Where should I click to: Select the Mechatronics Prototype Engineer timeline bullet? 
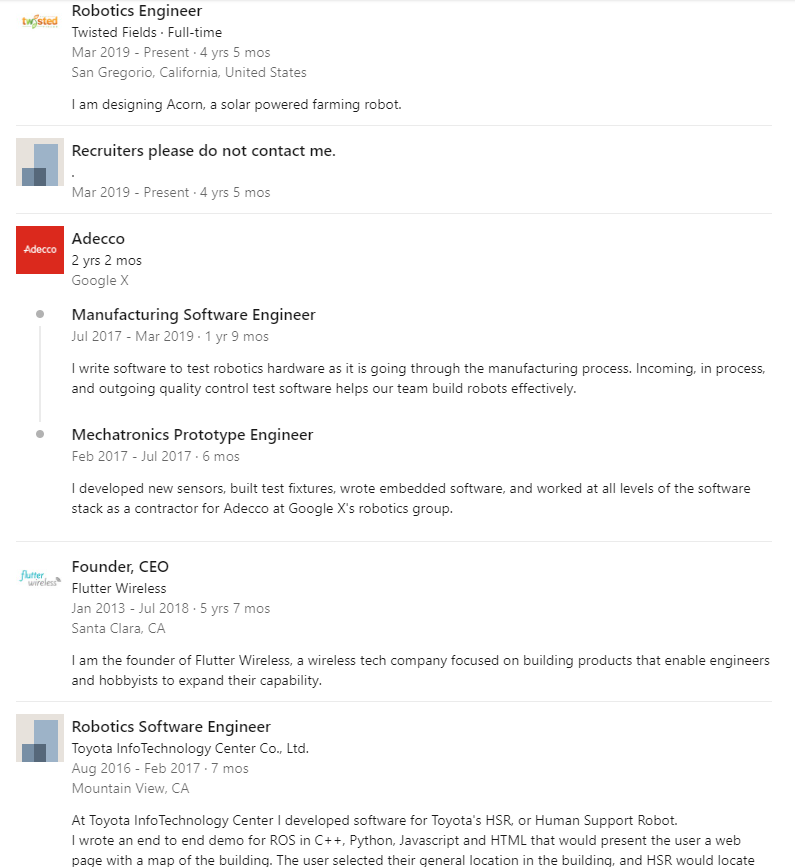[x=40, y=434]
